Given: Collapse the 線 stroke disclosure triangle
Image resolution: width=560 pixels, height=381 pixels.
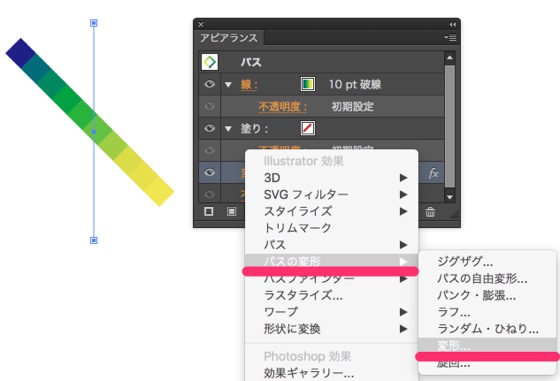Looking at the screenshot, I should coord(228,85).
